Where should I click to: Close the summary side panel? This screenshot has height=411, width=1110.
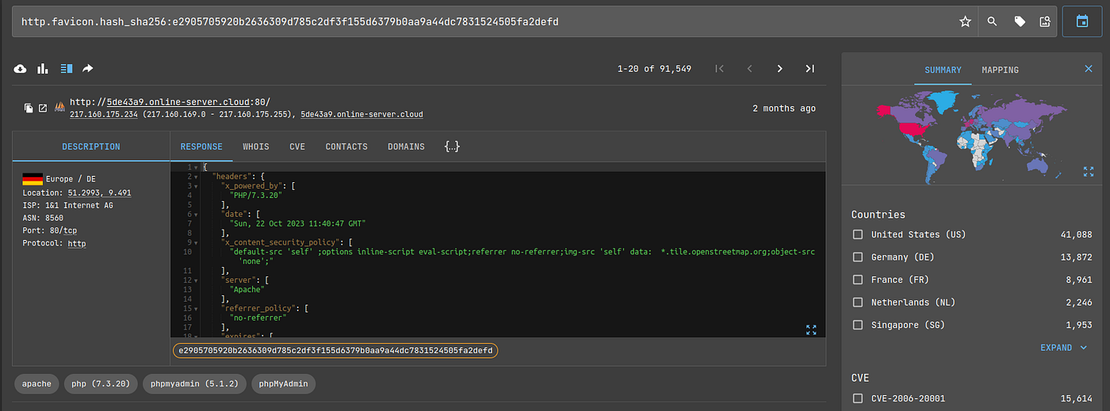[1088, 69]
